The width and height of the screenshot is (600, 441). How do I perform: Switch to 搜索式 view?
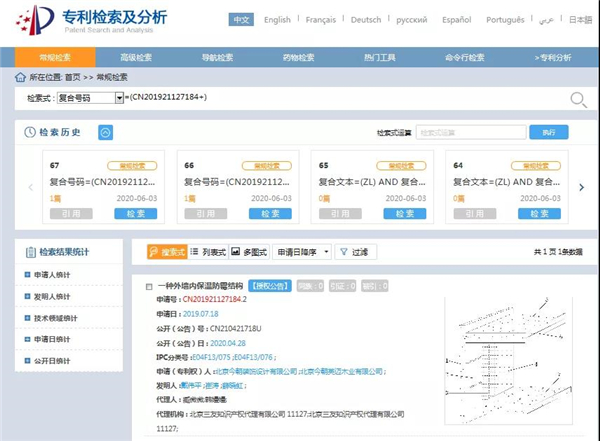click(167, 252)
